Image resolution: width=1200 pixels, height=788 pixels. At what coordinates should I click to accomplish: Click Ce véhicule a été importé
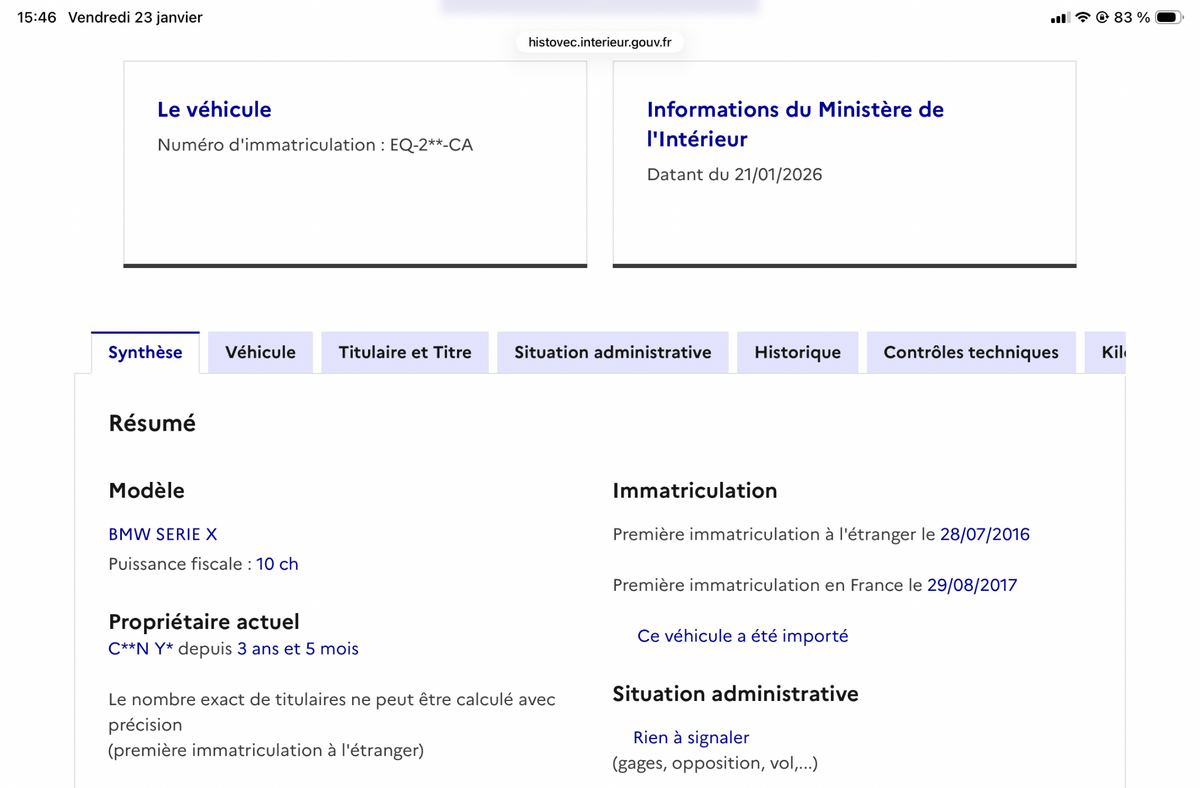[743, 636]
